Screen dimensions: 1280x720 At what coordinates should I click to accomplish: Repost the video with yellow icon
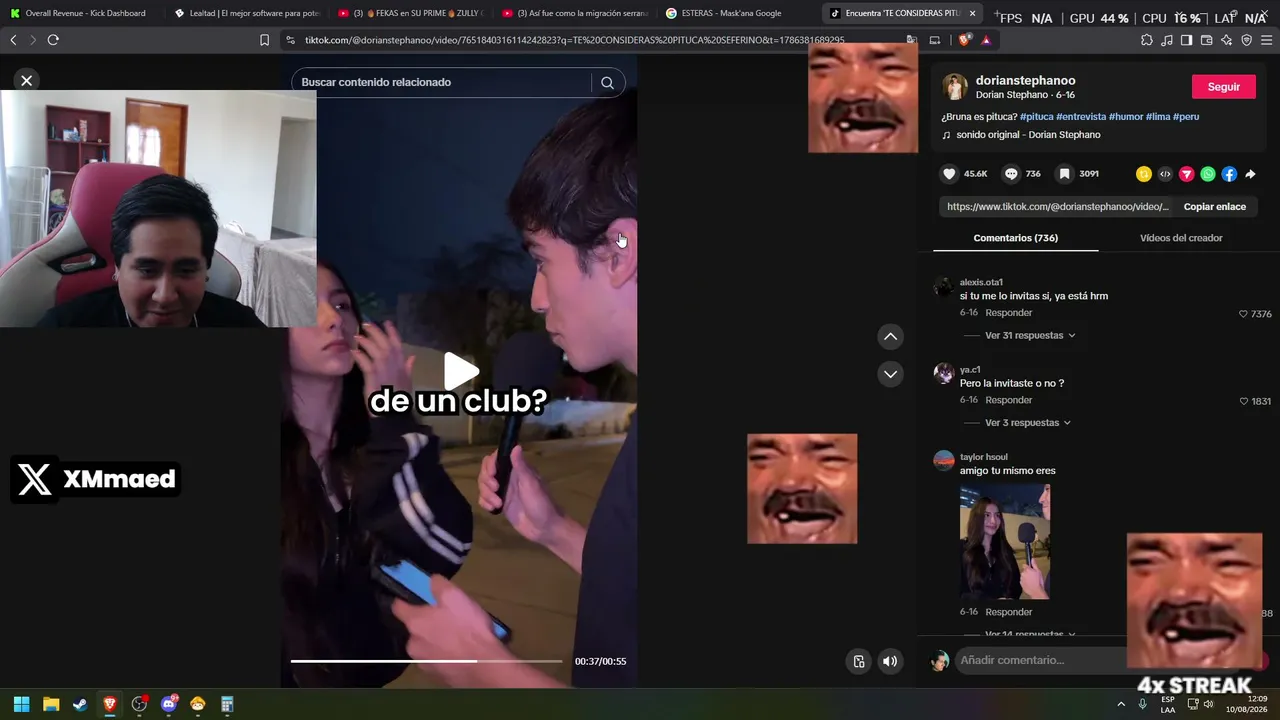tap(1144, 174)
